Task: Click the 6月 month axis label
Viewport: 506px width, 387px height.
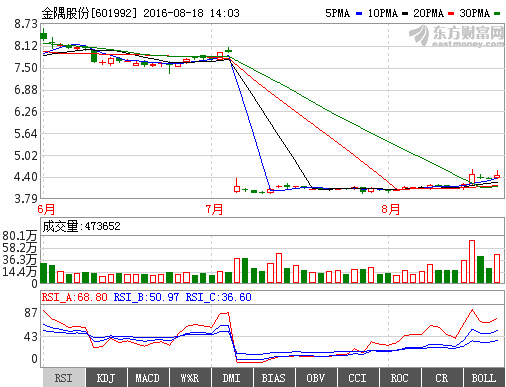Action: tap(46, 209)
